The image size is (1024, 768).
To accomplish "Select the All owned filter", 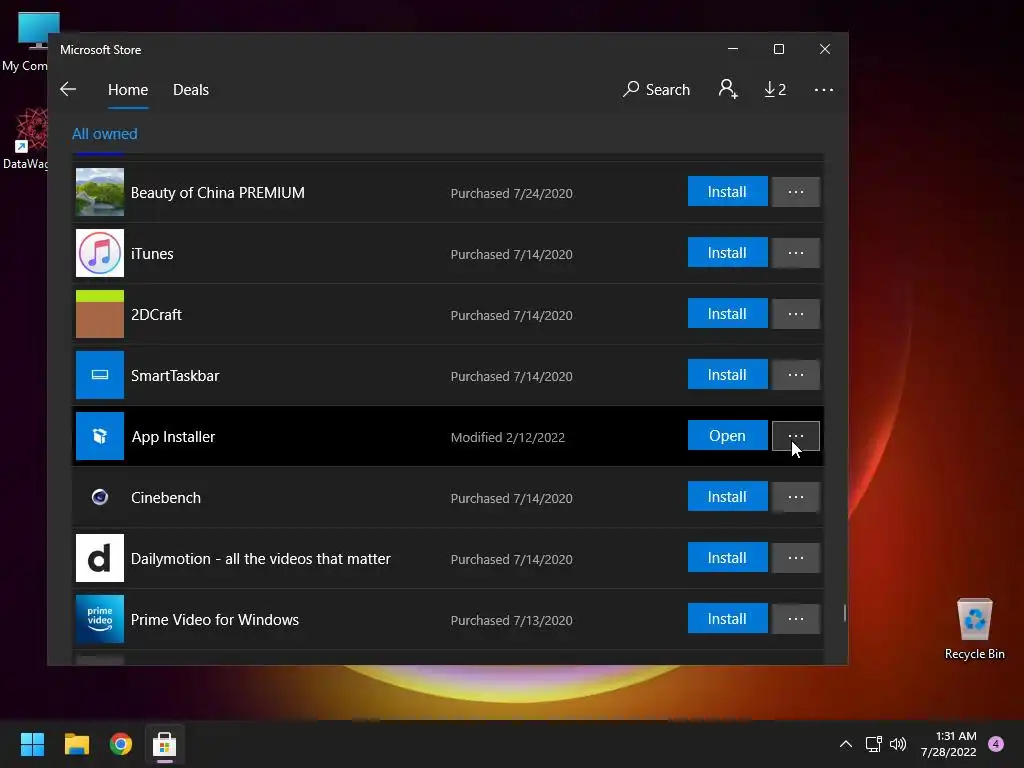I will click(x=104, y=134).
